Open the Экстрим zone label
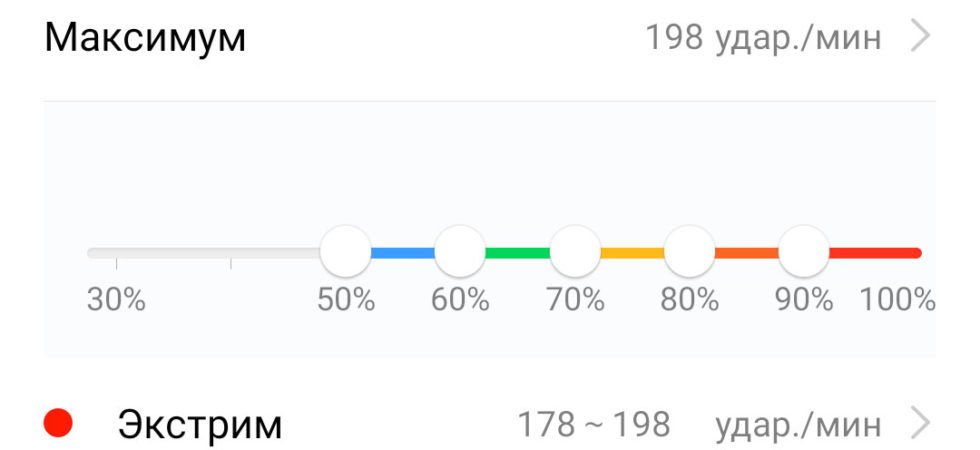Screen dimensions: 980x450 (200, 424)
